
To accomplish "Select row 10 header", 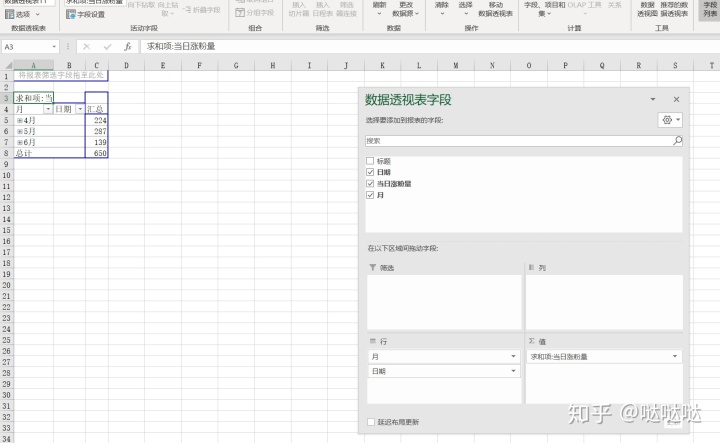I will pyautogui.click(x=6, y=175).
